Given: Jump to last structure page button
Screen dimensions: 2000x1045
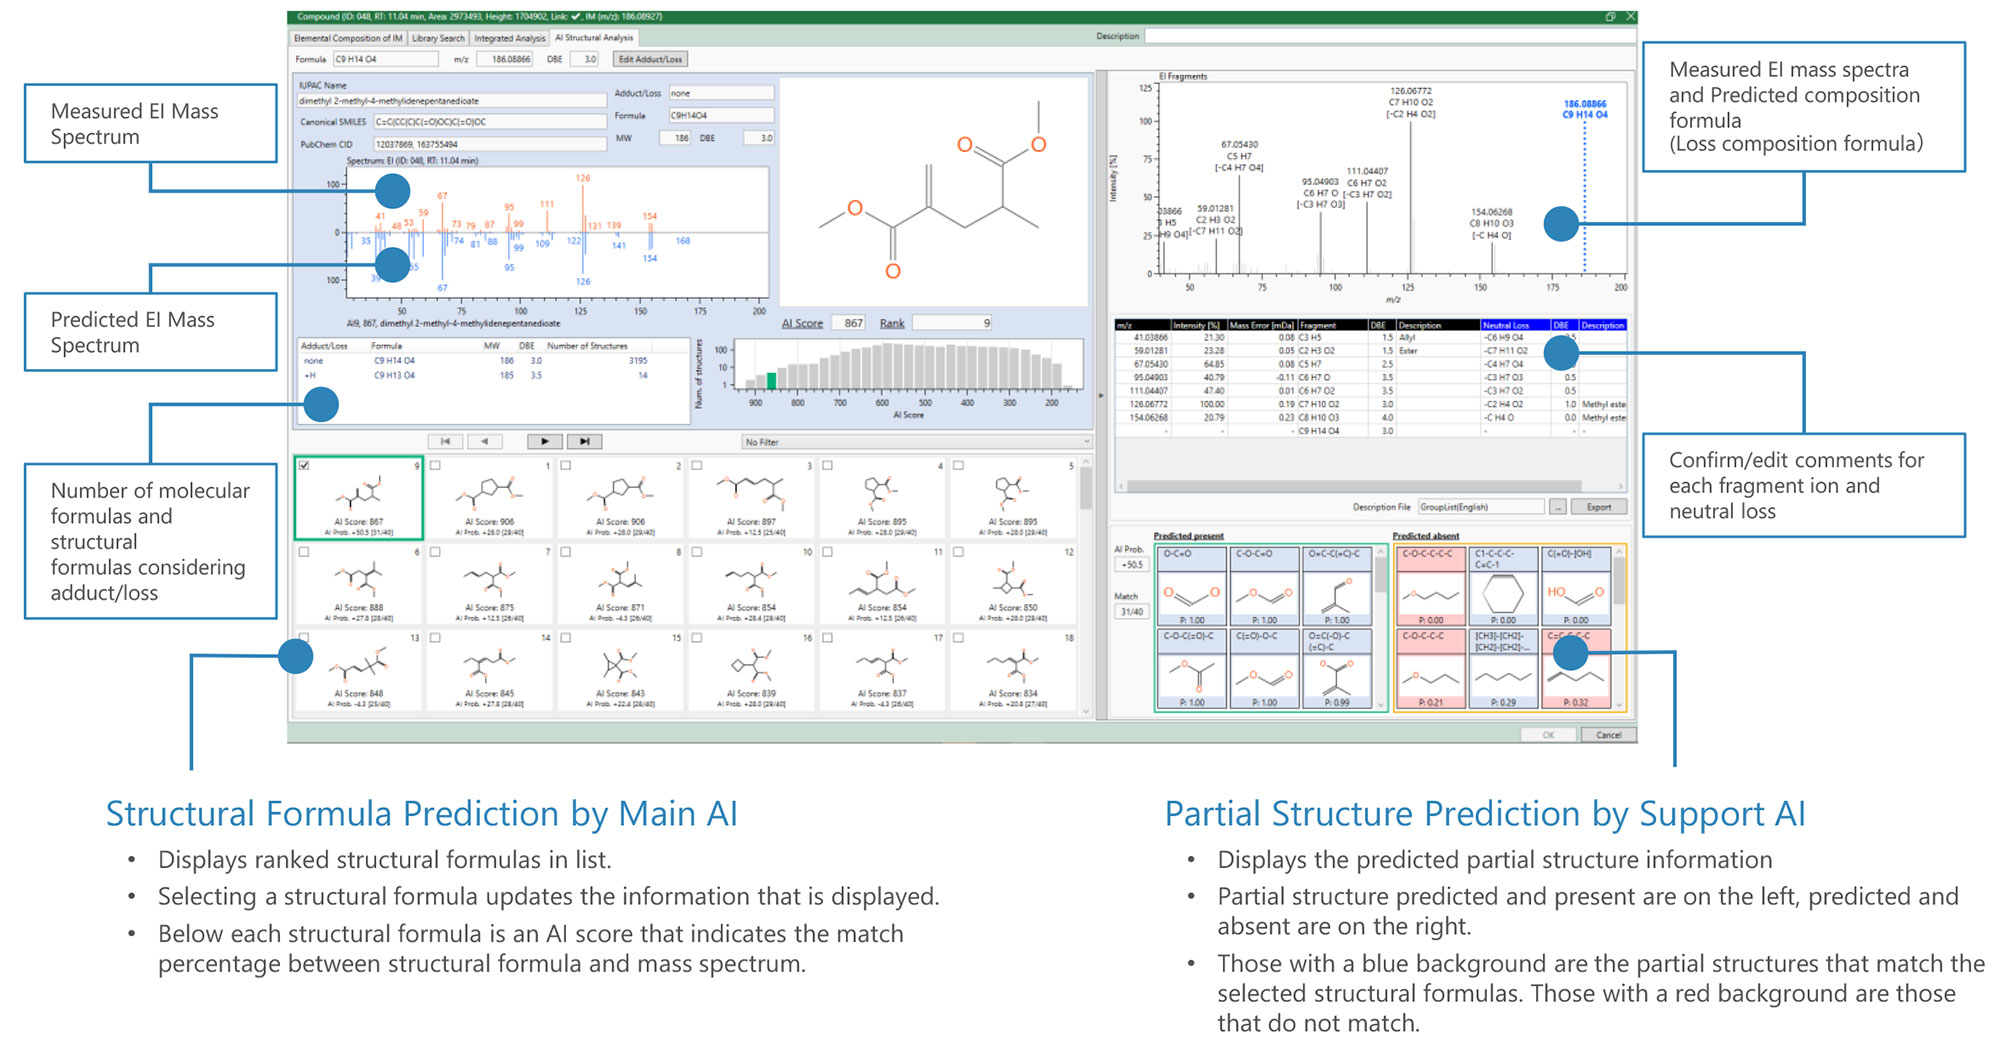Looking at the screenshot, I should click(x=584, y=441).
